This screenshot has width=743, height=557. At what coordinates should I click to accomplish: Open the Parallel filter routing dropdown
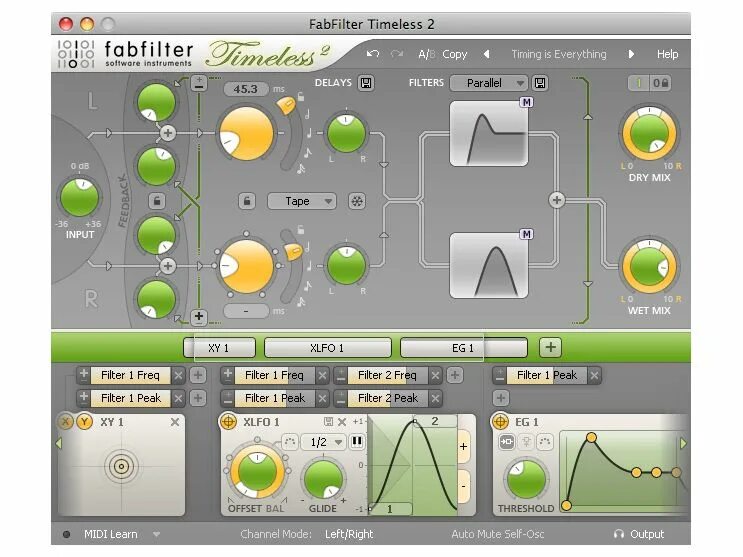(489, 83)
